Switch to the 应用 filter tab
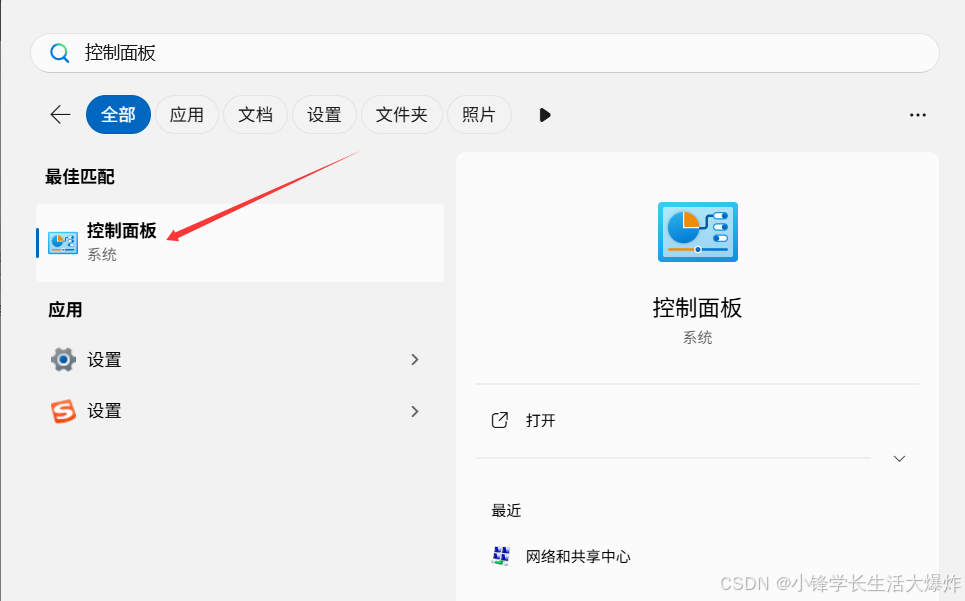 (186, 114)
